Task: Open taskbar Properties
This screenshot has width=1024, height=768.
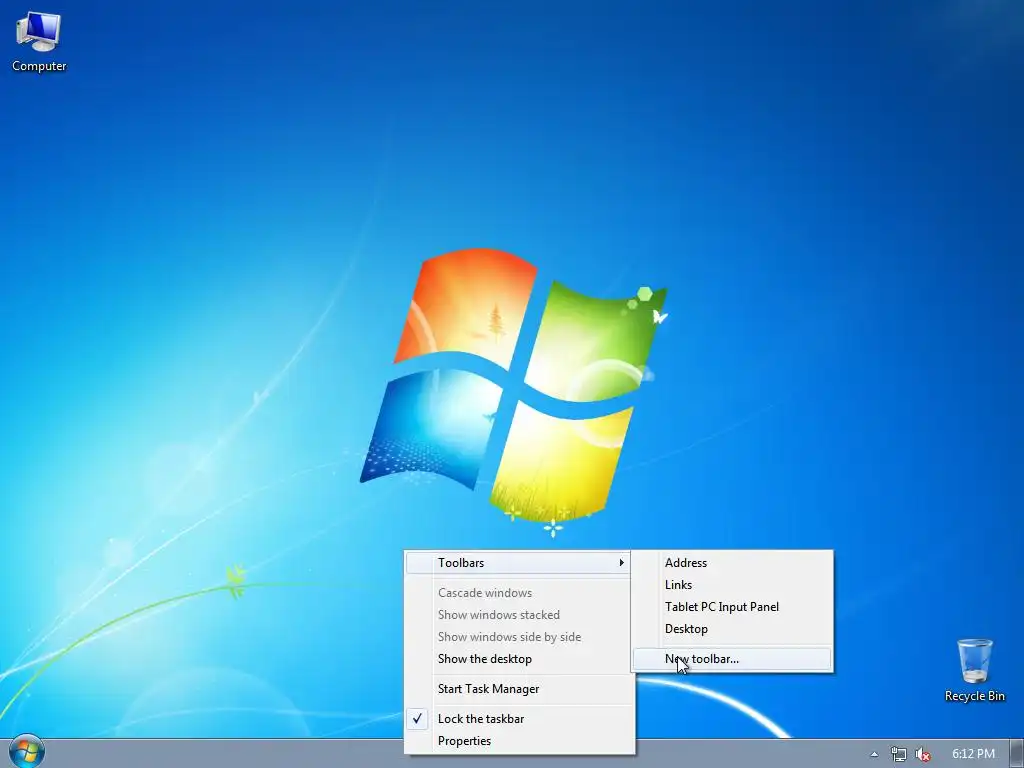Action: [520, 741]
